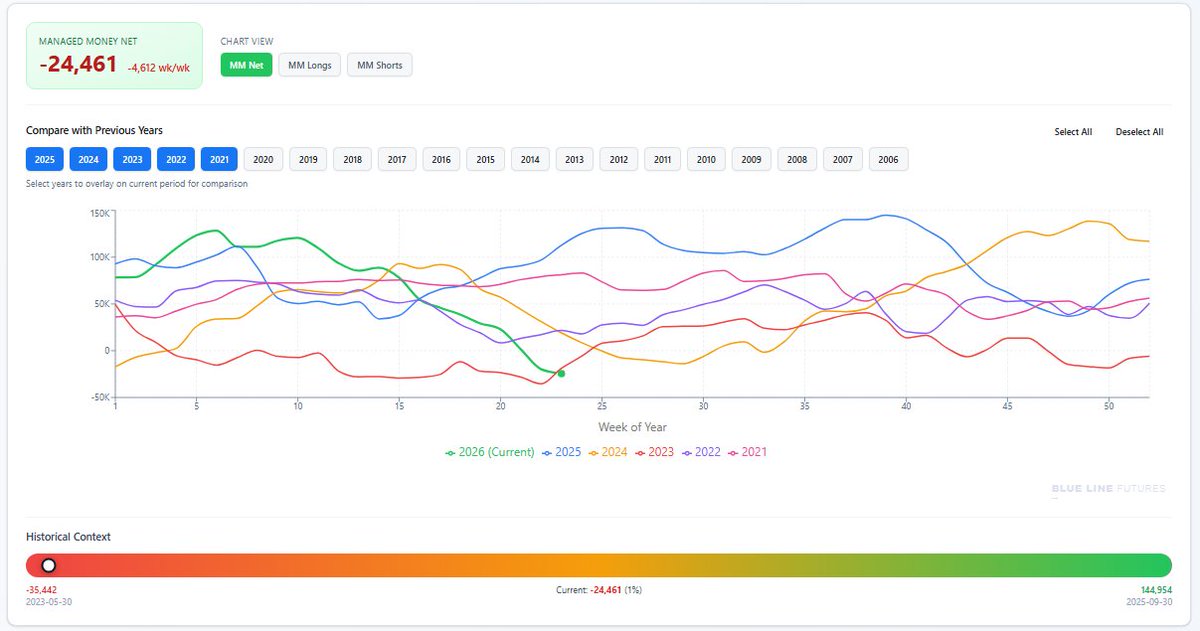Image resolution: width=1200 pixels, height=631 pixels.
Task: Deselect the 2023 year toggle
Action: 133,159
